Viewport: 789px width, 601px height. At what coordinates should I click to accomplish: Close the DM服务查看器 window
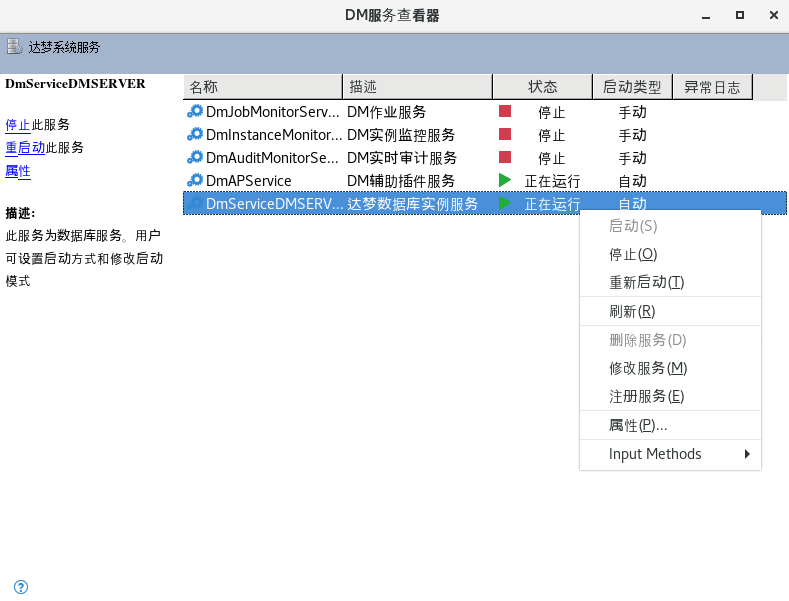coord(774,15)
